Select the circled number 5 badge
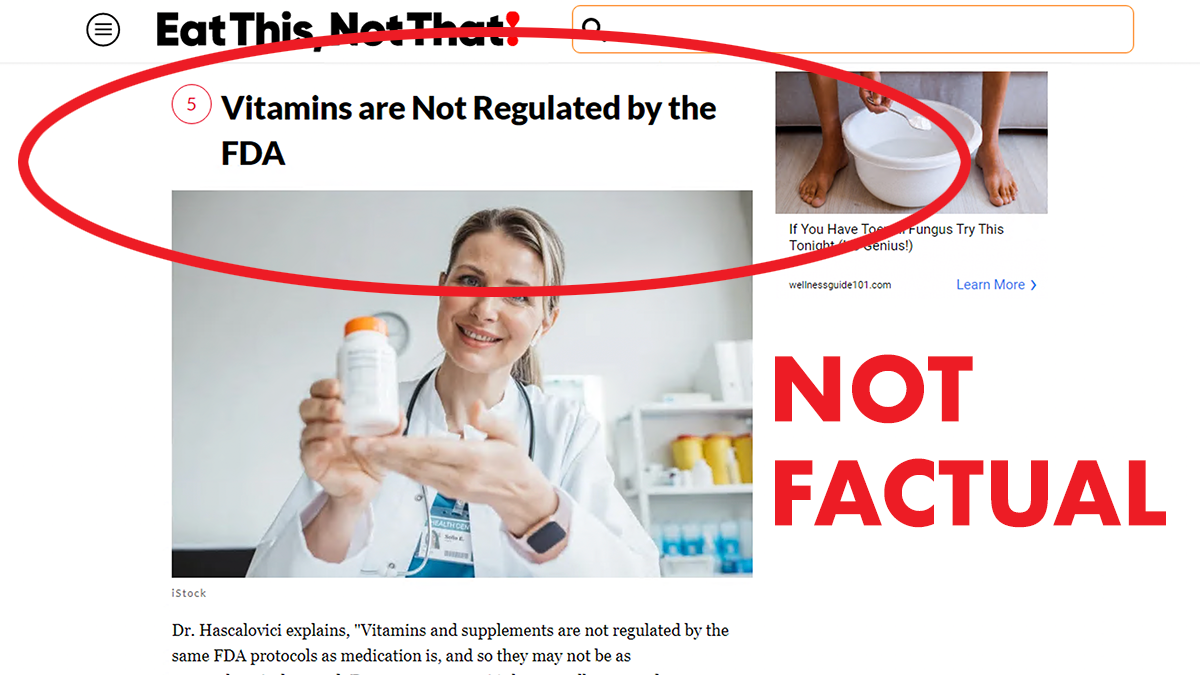 192,104
